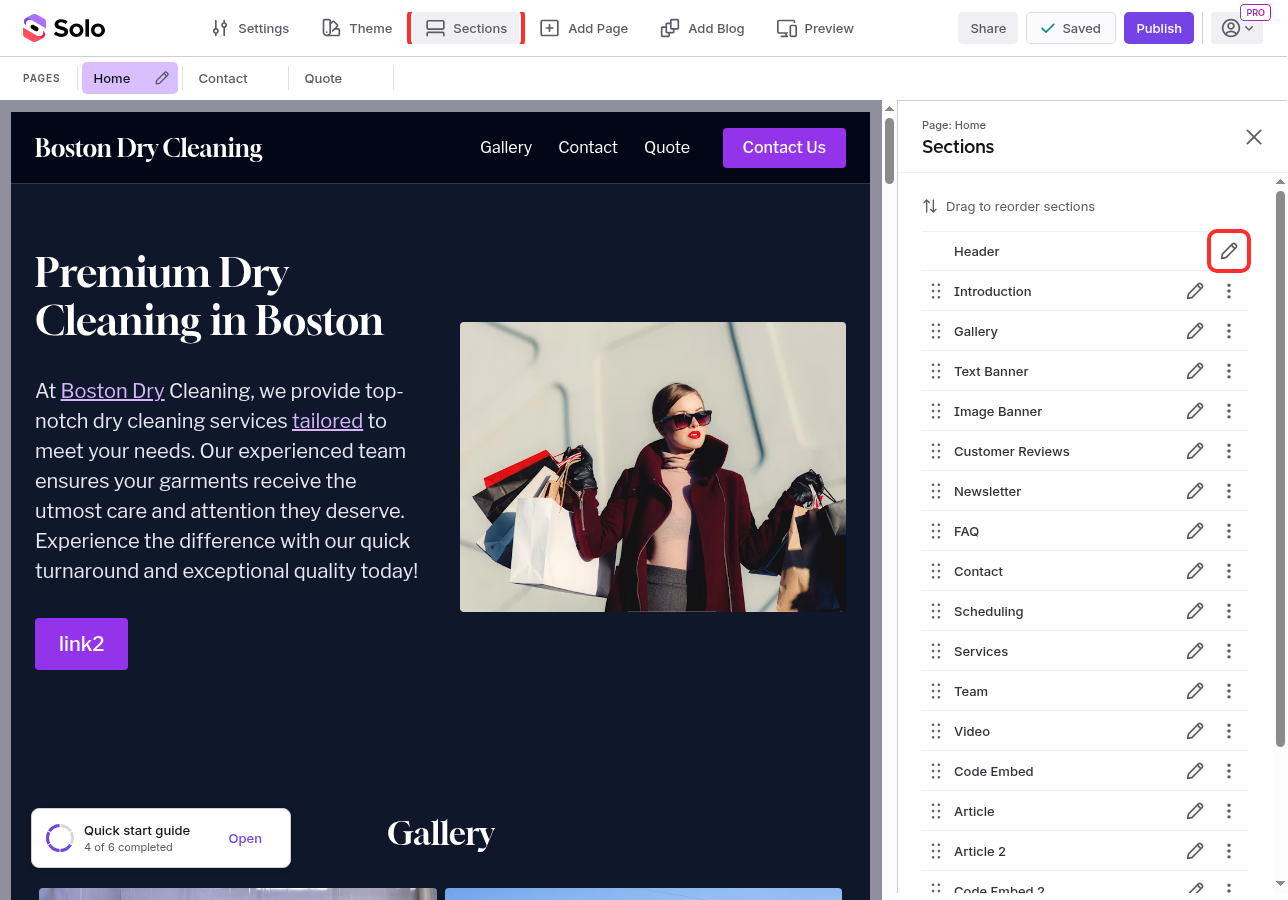Edit the Gallery section pencil icon
This screenshot has height=900, width=1288.
coord(1195,331)
